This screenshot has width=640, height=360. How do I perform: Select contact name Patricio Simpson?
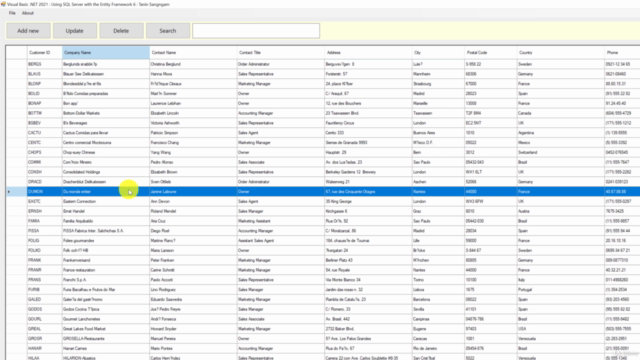click(x=193, y=133)
